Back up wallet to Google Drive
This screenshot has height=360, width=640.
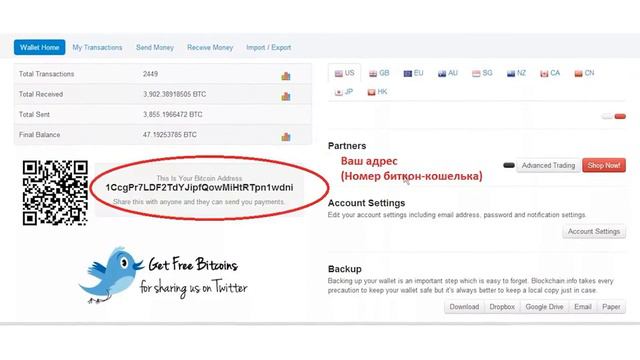[x=544, y=307]
